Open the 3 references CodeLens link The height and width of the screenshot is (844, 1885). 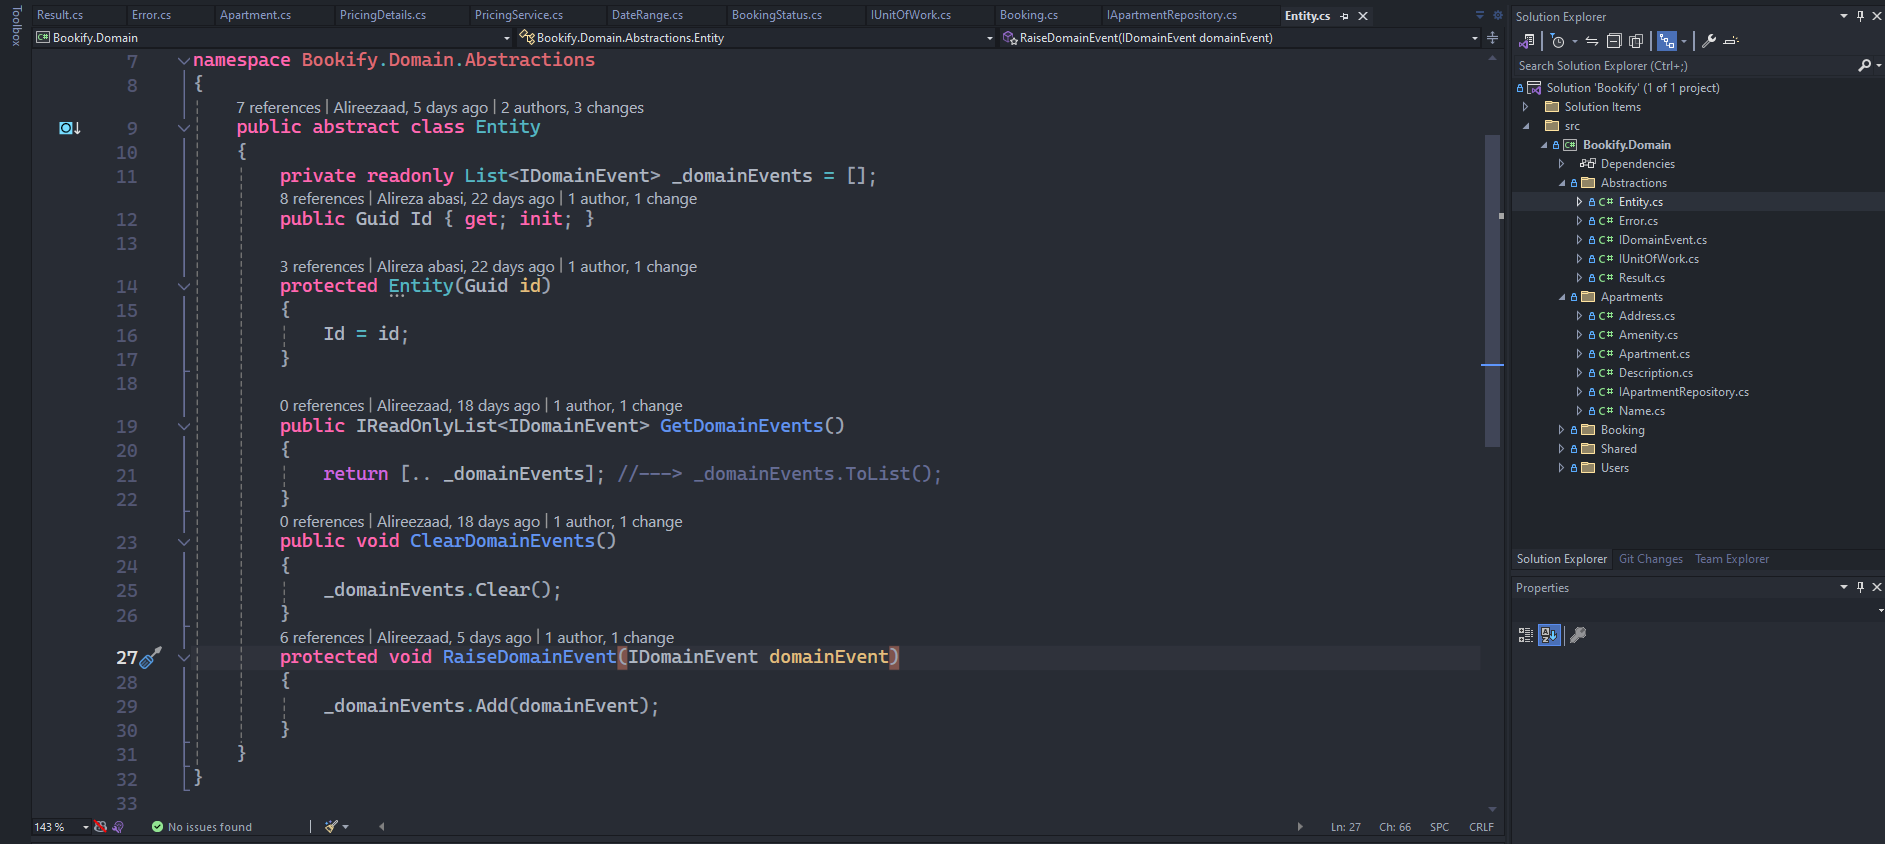click(x=322, y=266)
